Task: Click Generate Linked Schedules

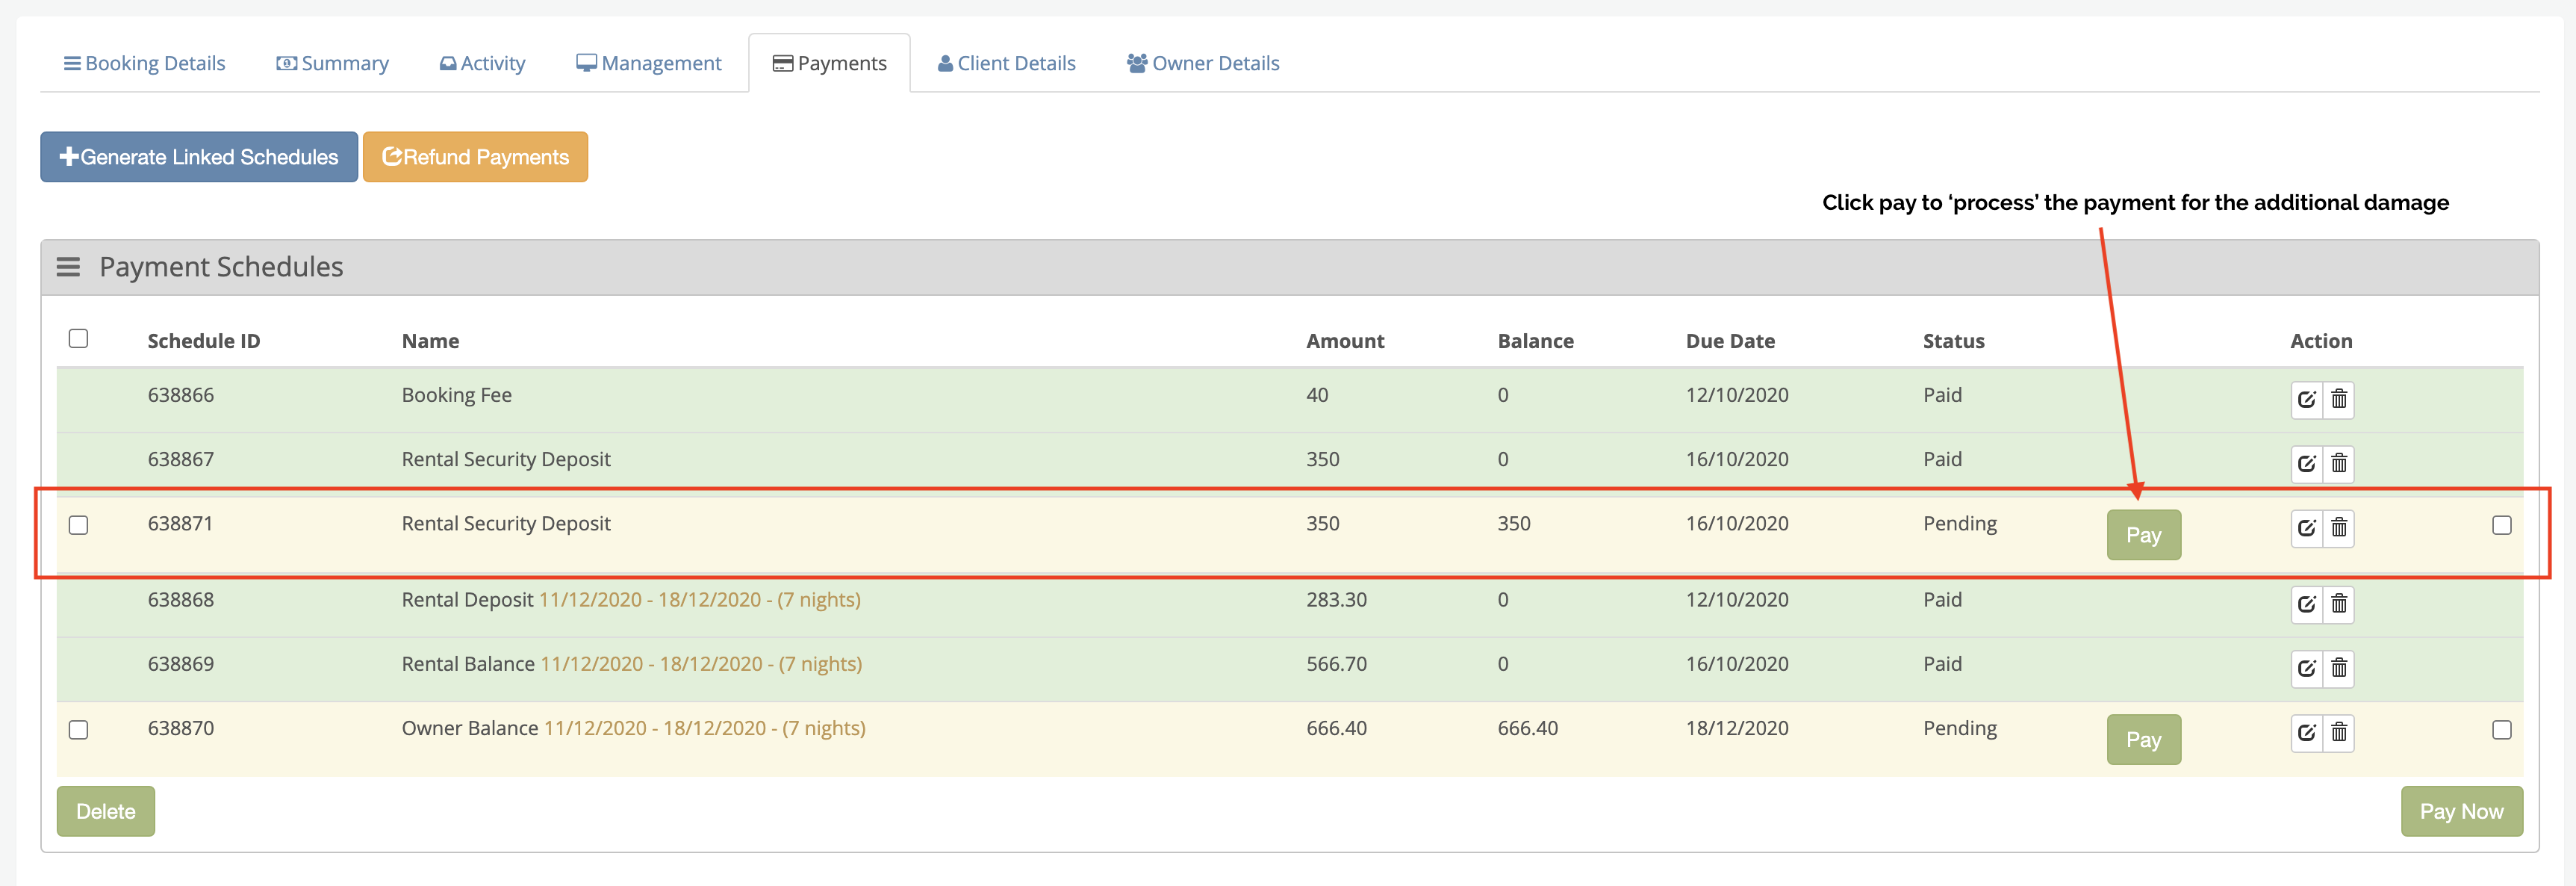Action: (199, 157)
